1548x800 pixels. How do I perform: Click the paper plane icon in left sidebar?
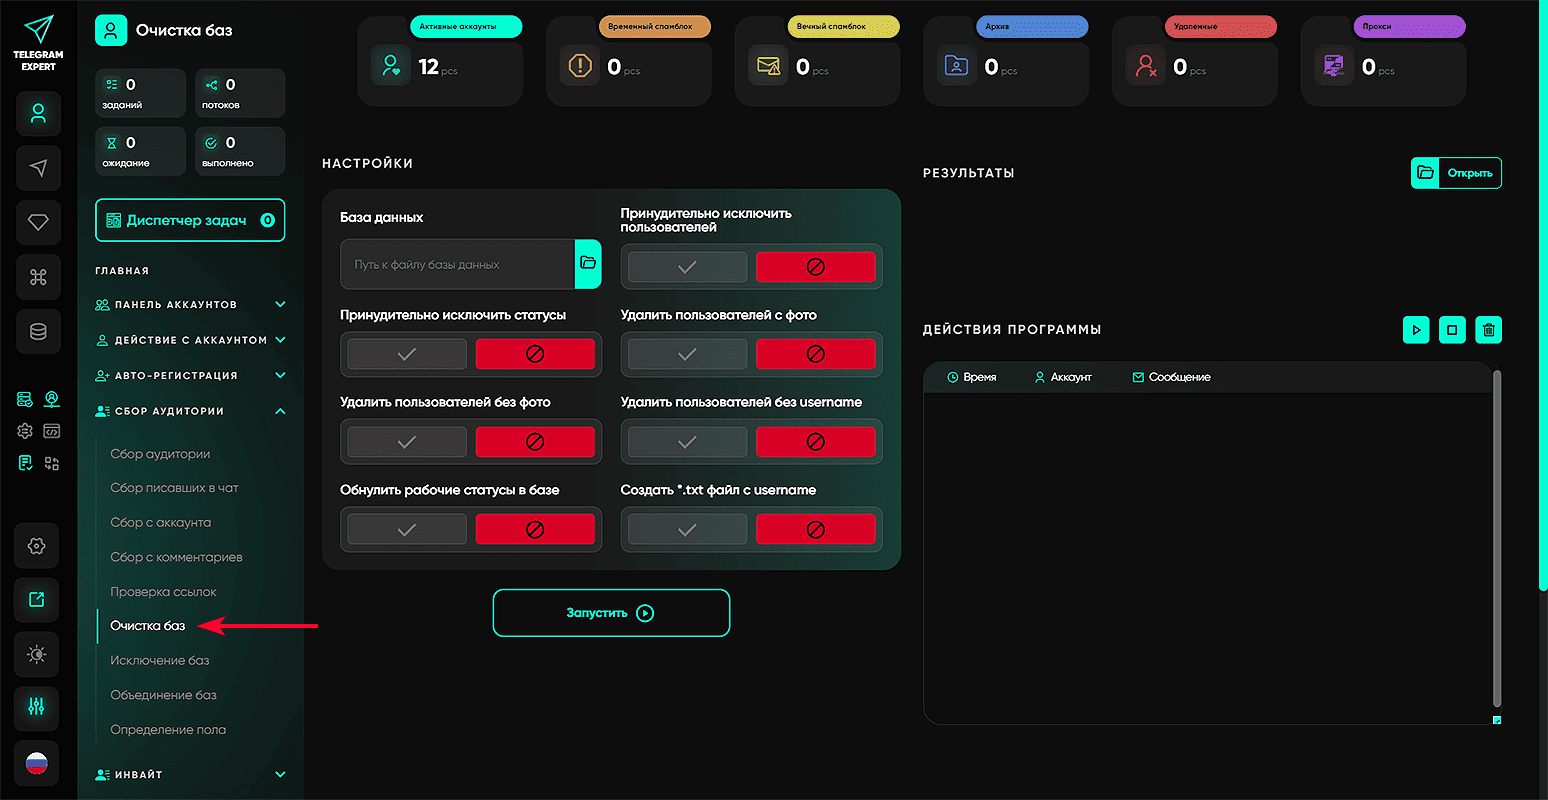[38, 168]
